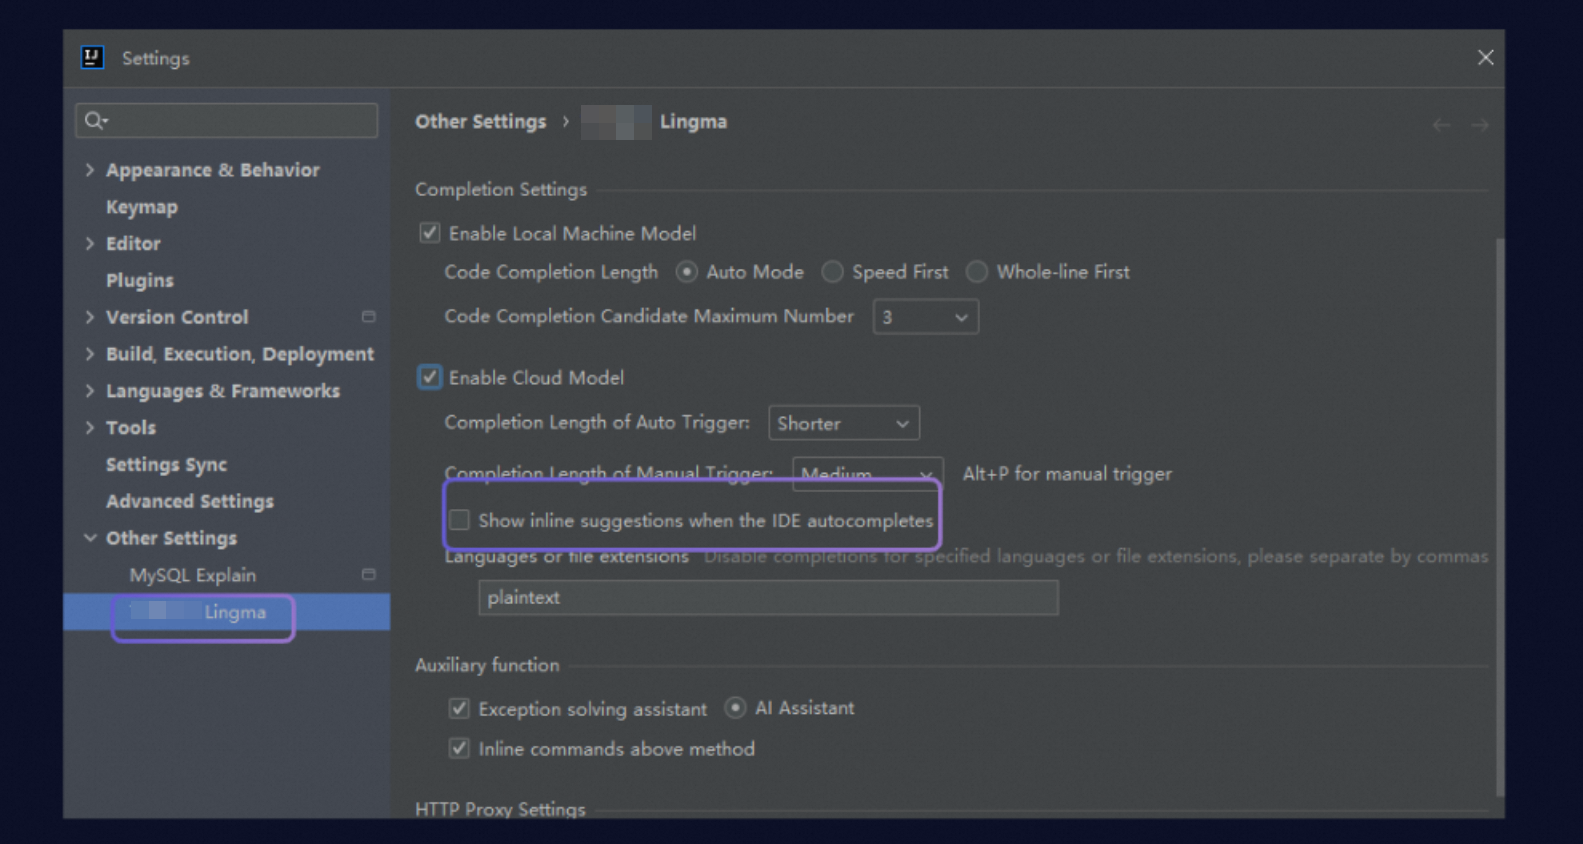This screenshot has width=1583, height=844.
Task: Expand Build, Execution, Deployment arrow
Action: pos(90,354)
